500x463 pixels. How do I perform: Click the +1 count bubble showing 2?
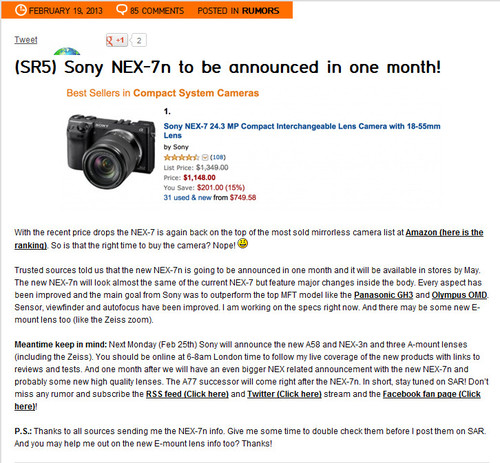138,40
